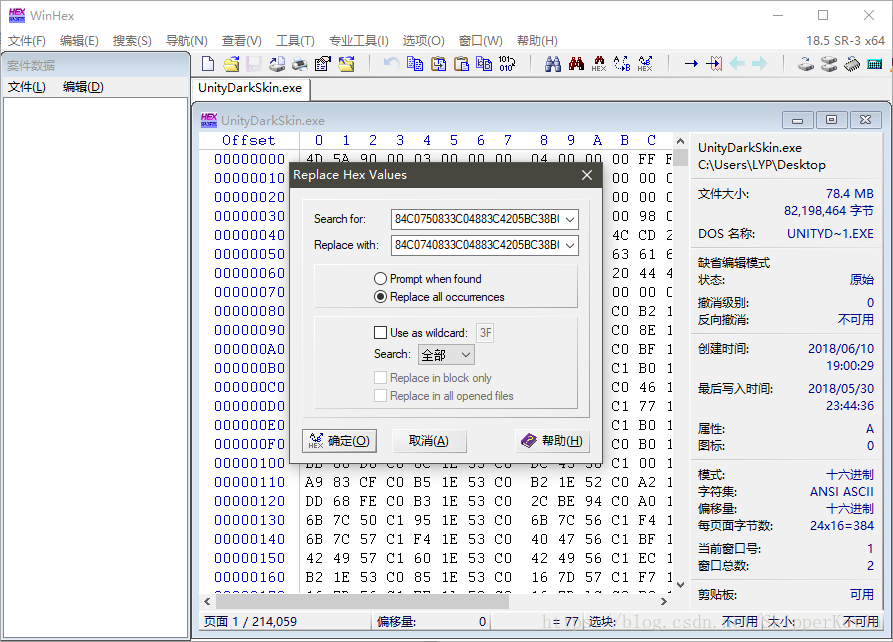Click the Back navigation arrow
This screenshot has width=893, height=642.
(x=738, y=63)
